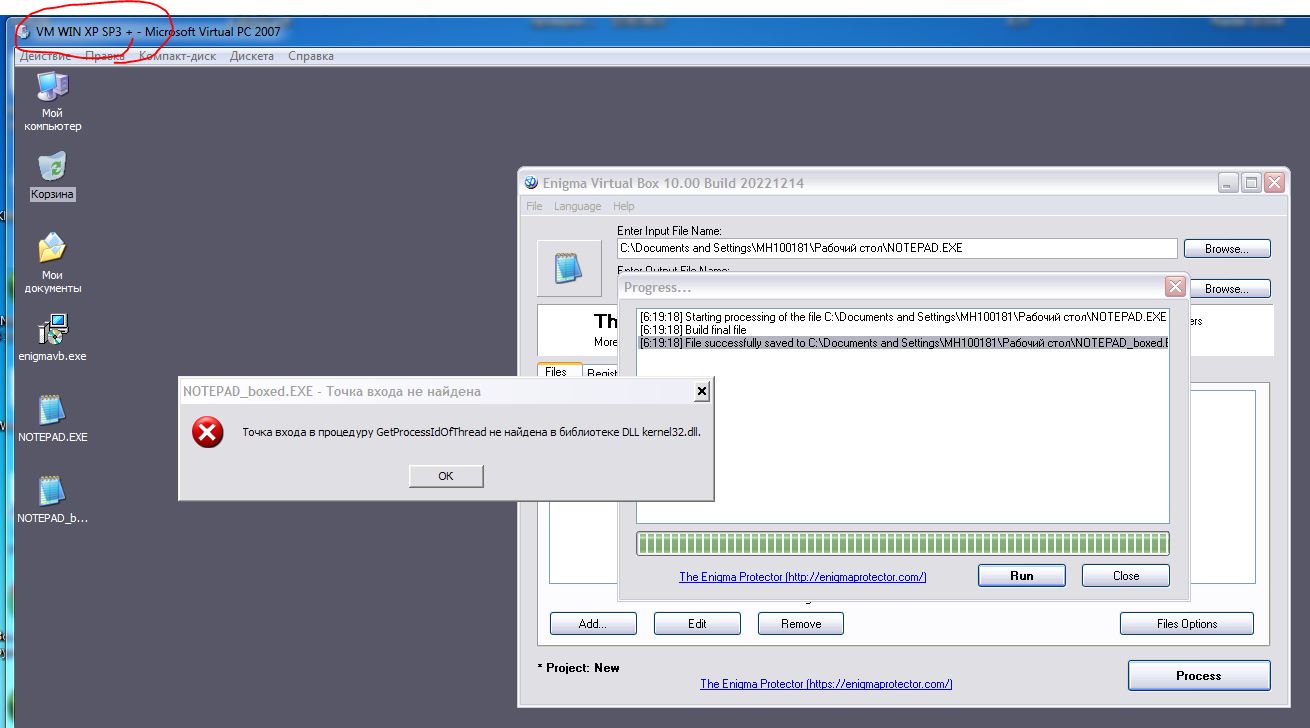Click the Add... button
The height and width of the screenshot is (728, 1310).
coord(593,624)
